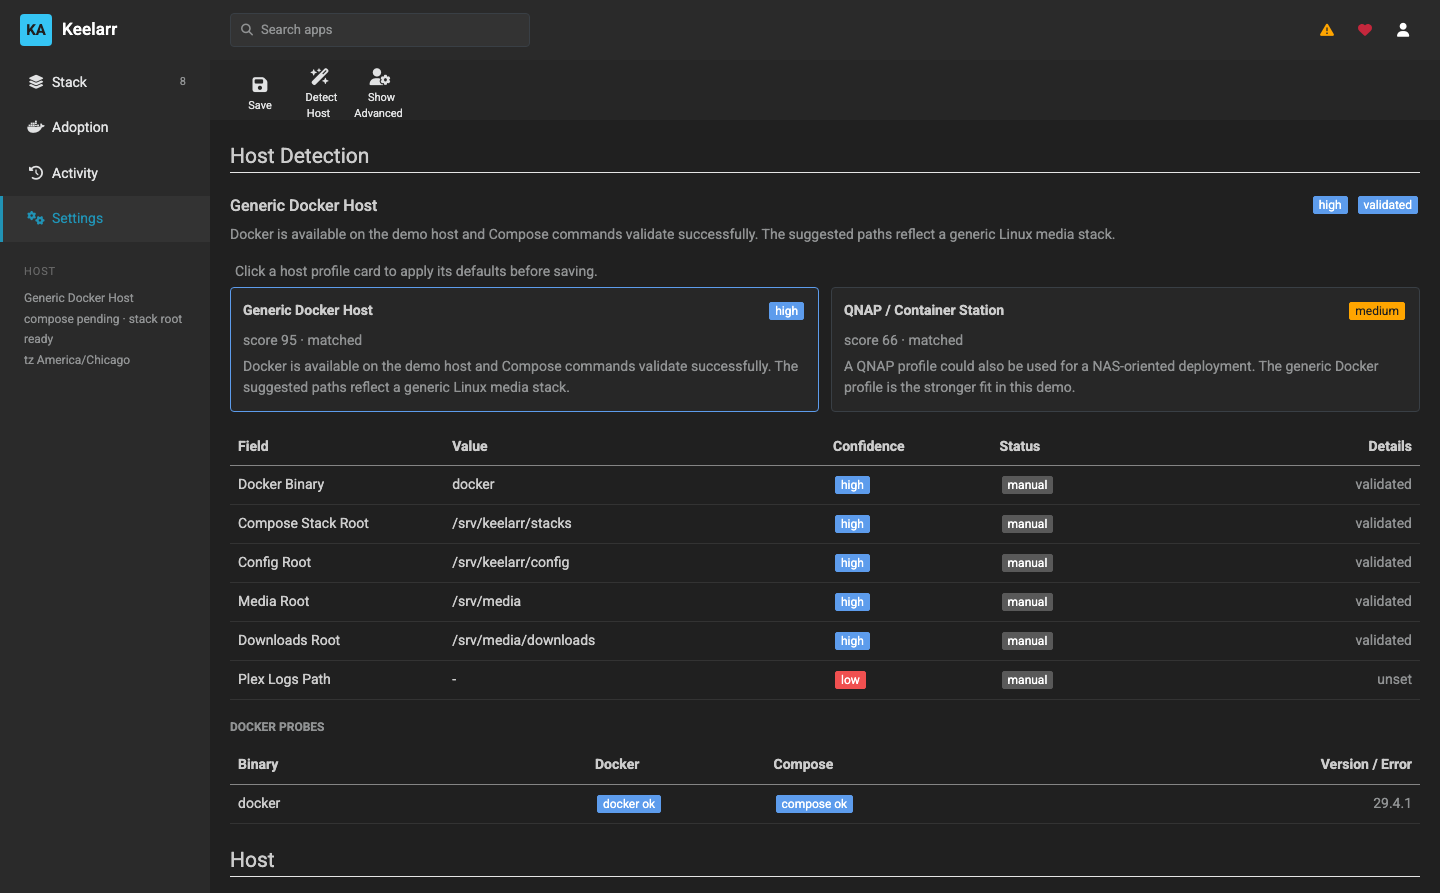The width and height of the screenshot is (1440, 893).
Task: Click the red heart icon
Action: [1365, 30]
